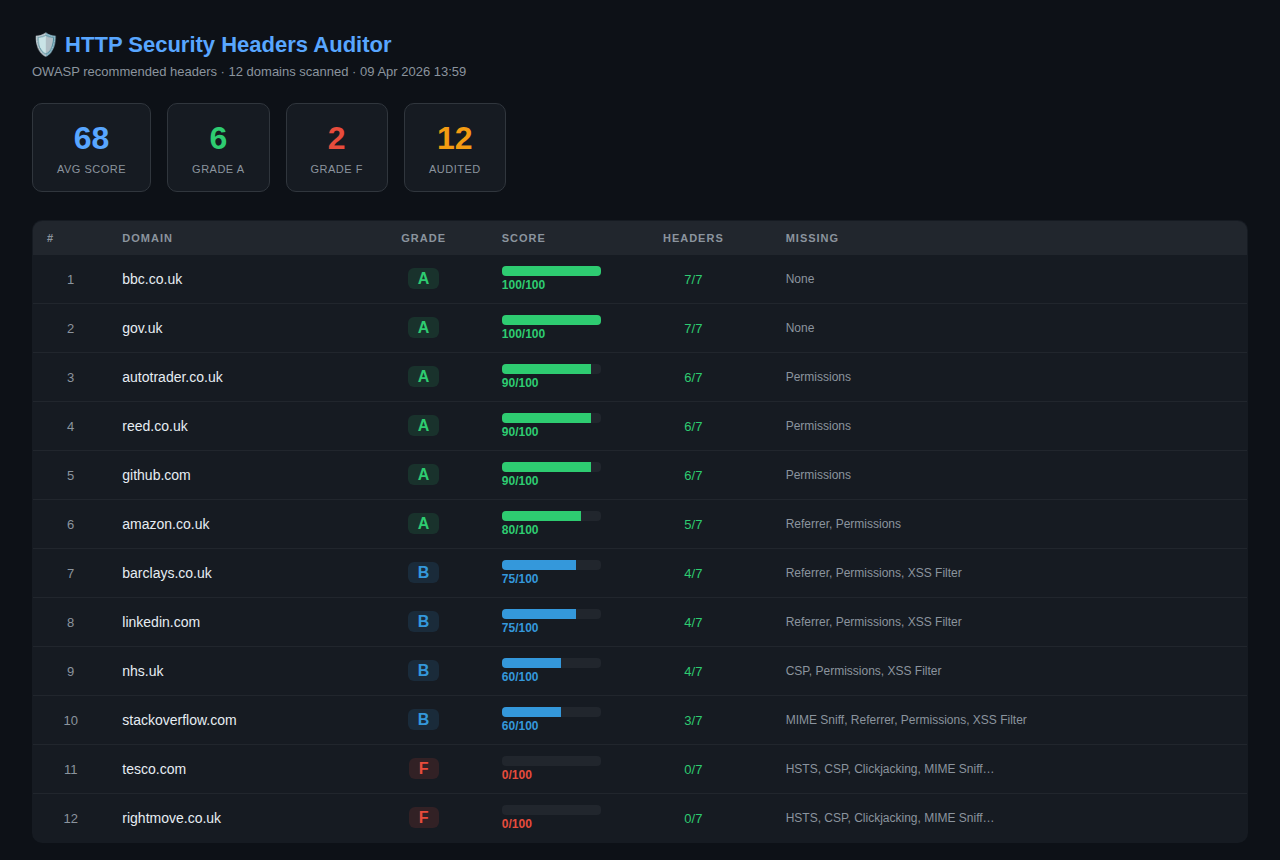Viewport: 1280px width, 860px height.
Task: Select the 12 AUDITED stat card
Action: coord(454,147)
